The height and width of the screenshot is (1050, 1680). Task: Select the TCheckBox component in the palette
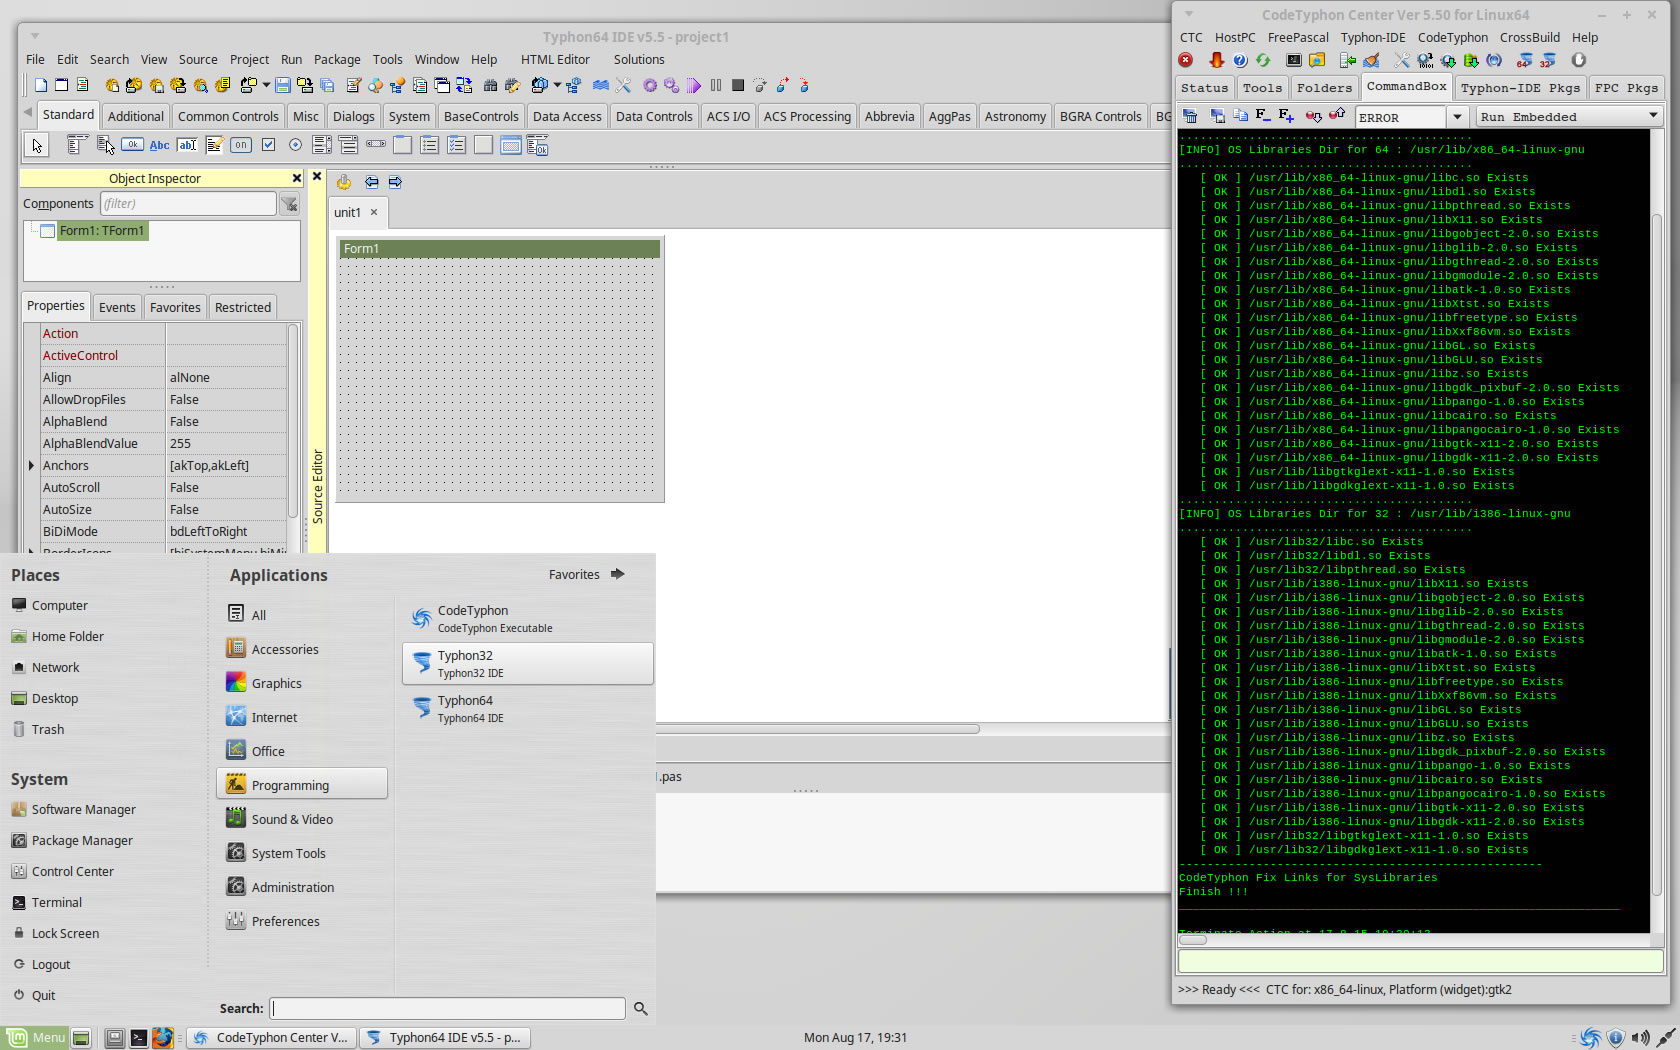[x=268, y=146]
